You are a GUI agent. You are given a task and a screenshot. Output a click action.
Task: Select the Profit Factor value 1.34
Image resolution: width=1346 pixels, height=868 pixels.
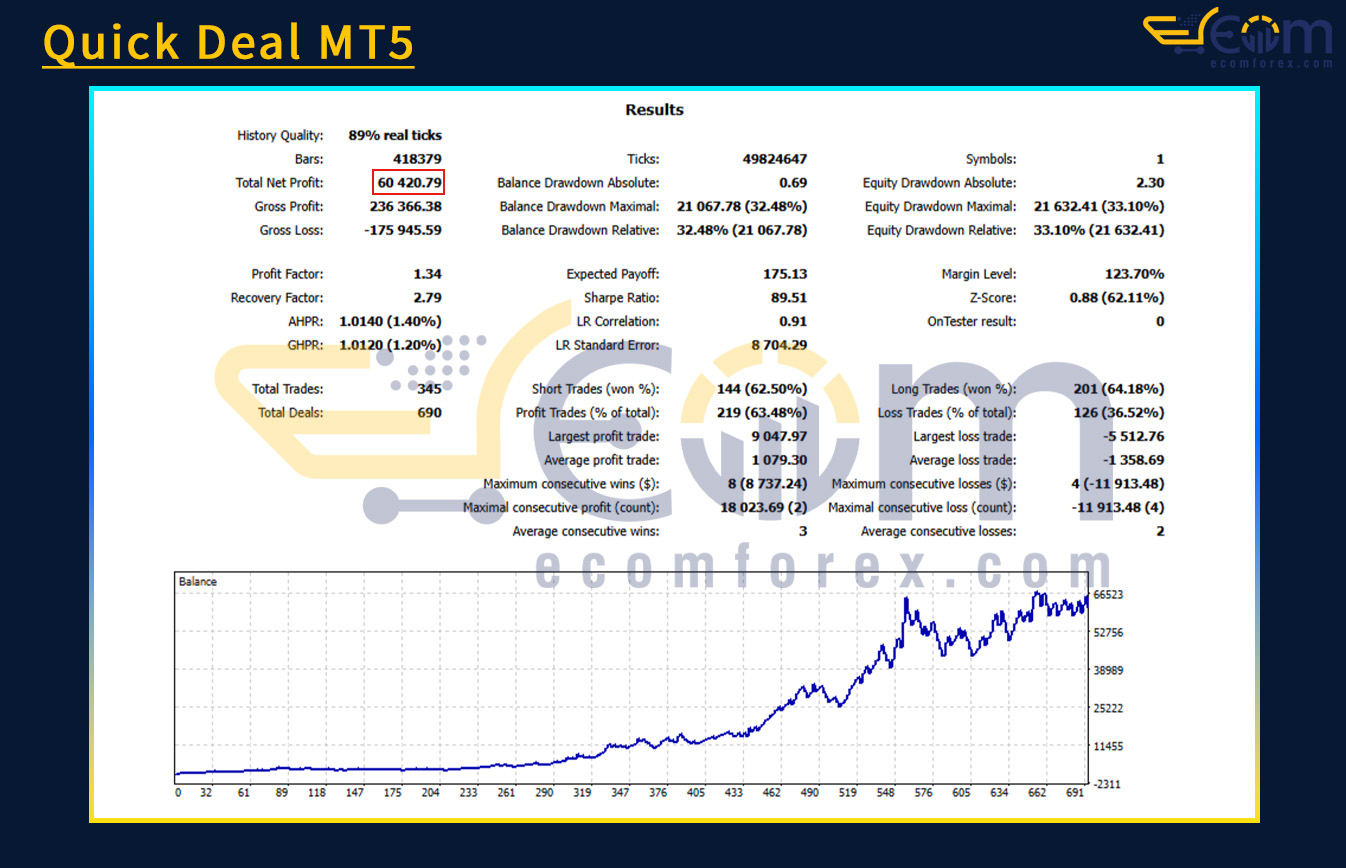(428, 274)
